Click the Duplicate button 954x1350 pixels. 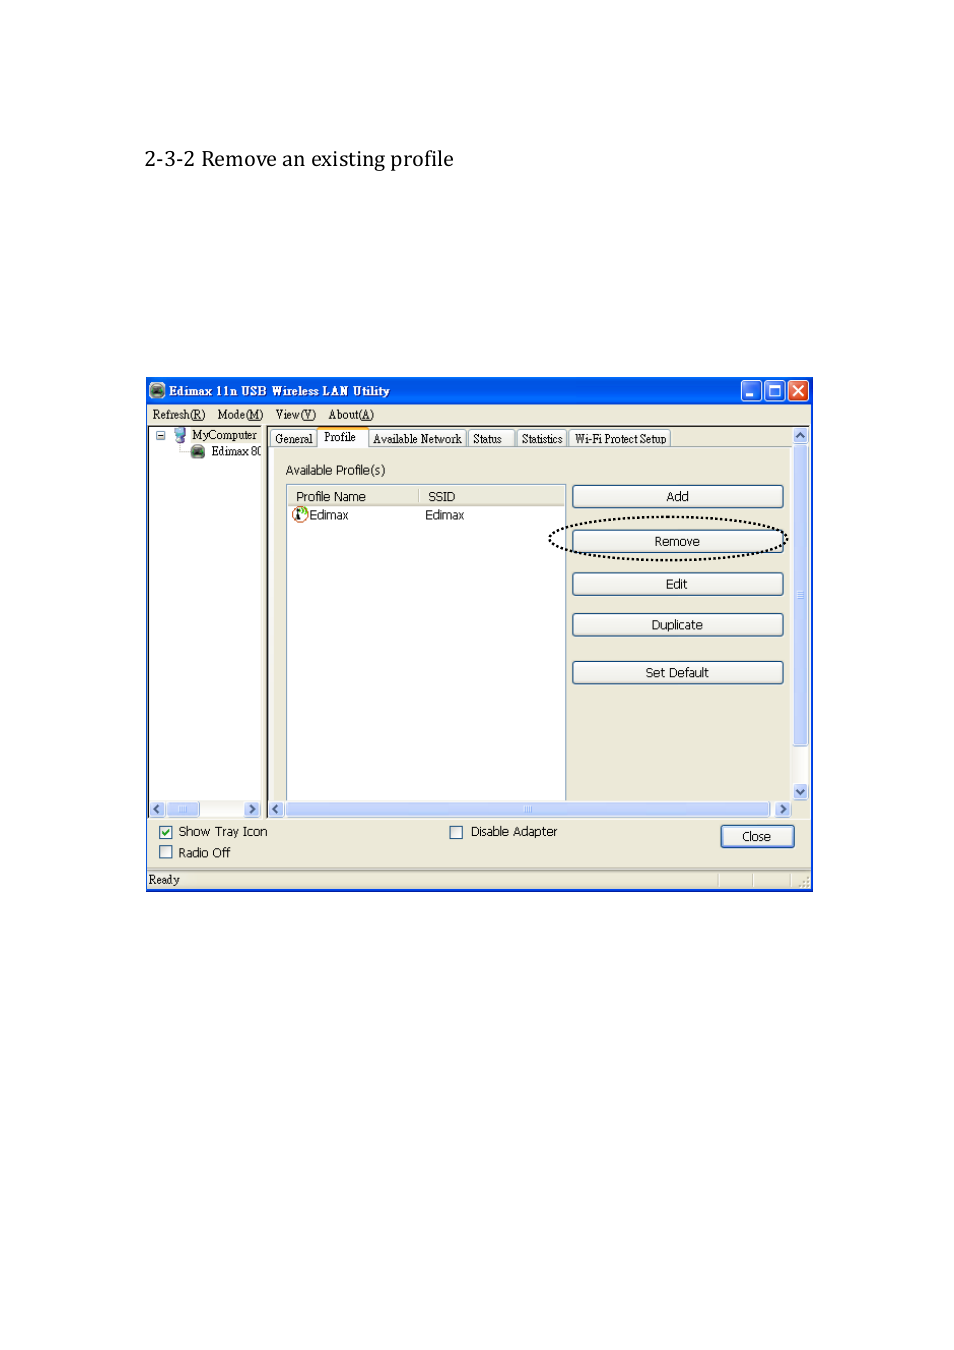click(x=677, y=625)
